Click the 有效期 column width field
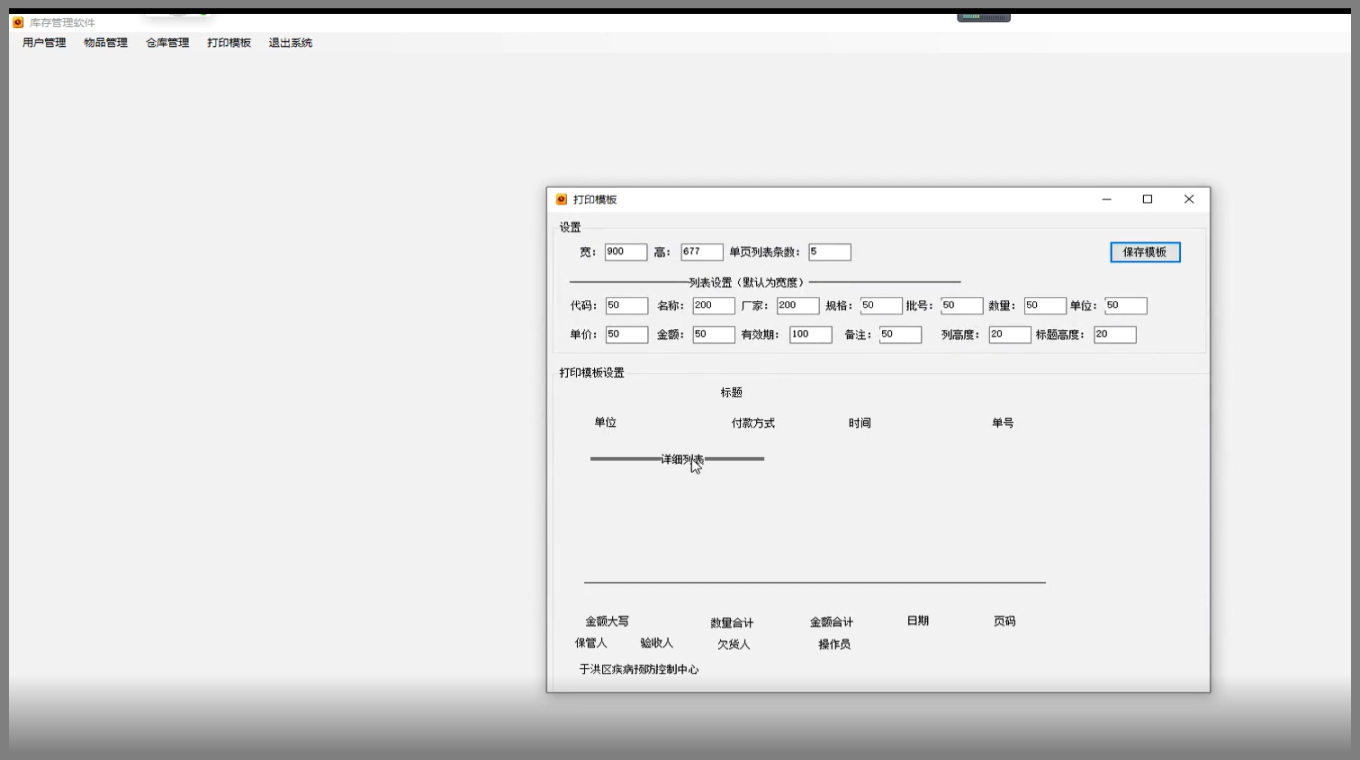The width and height of the screenshot is (1360, 760). (x=810, y=335)
